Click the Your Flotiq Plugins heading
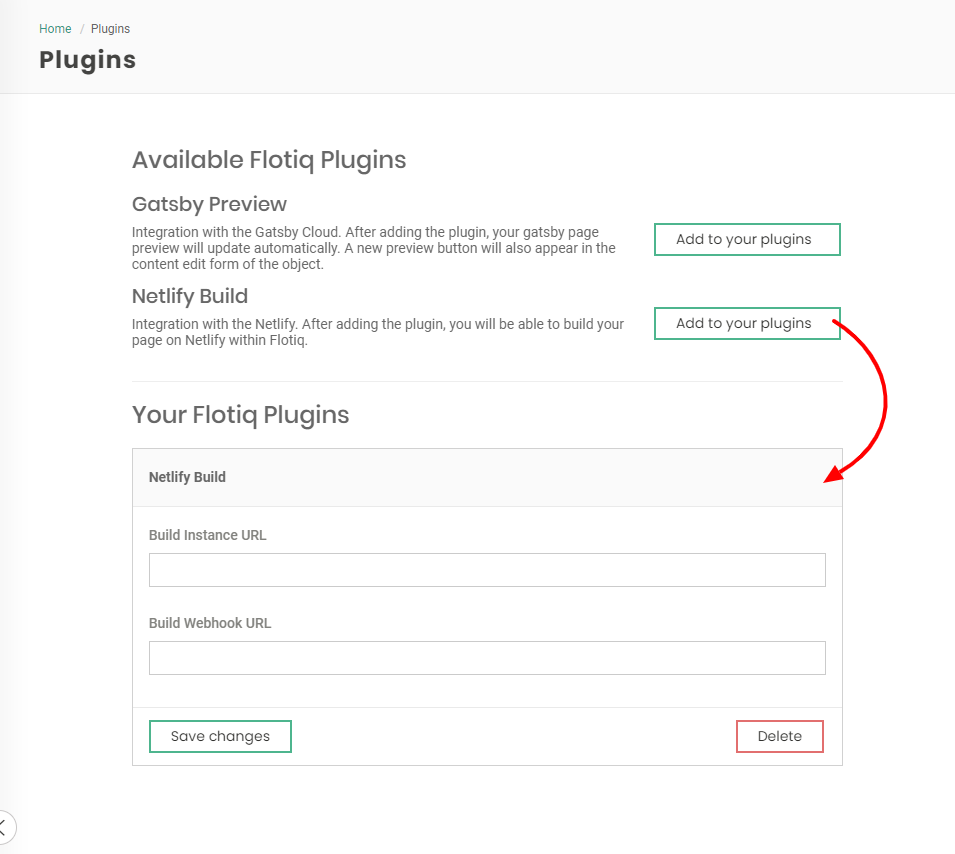955x854 pixels. [240, 415]
